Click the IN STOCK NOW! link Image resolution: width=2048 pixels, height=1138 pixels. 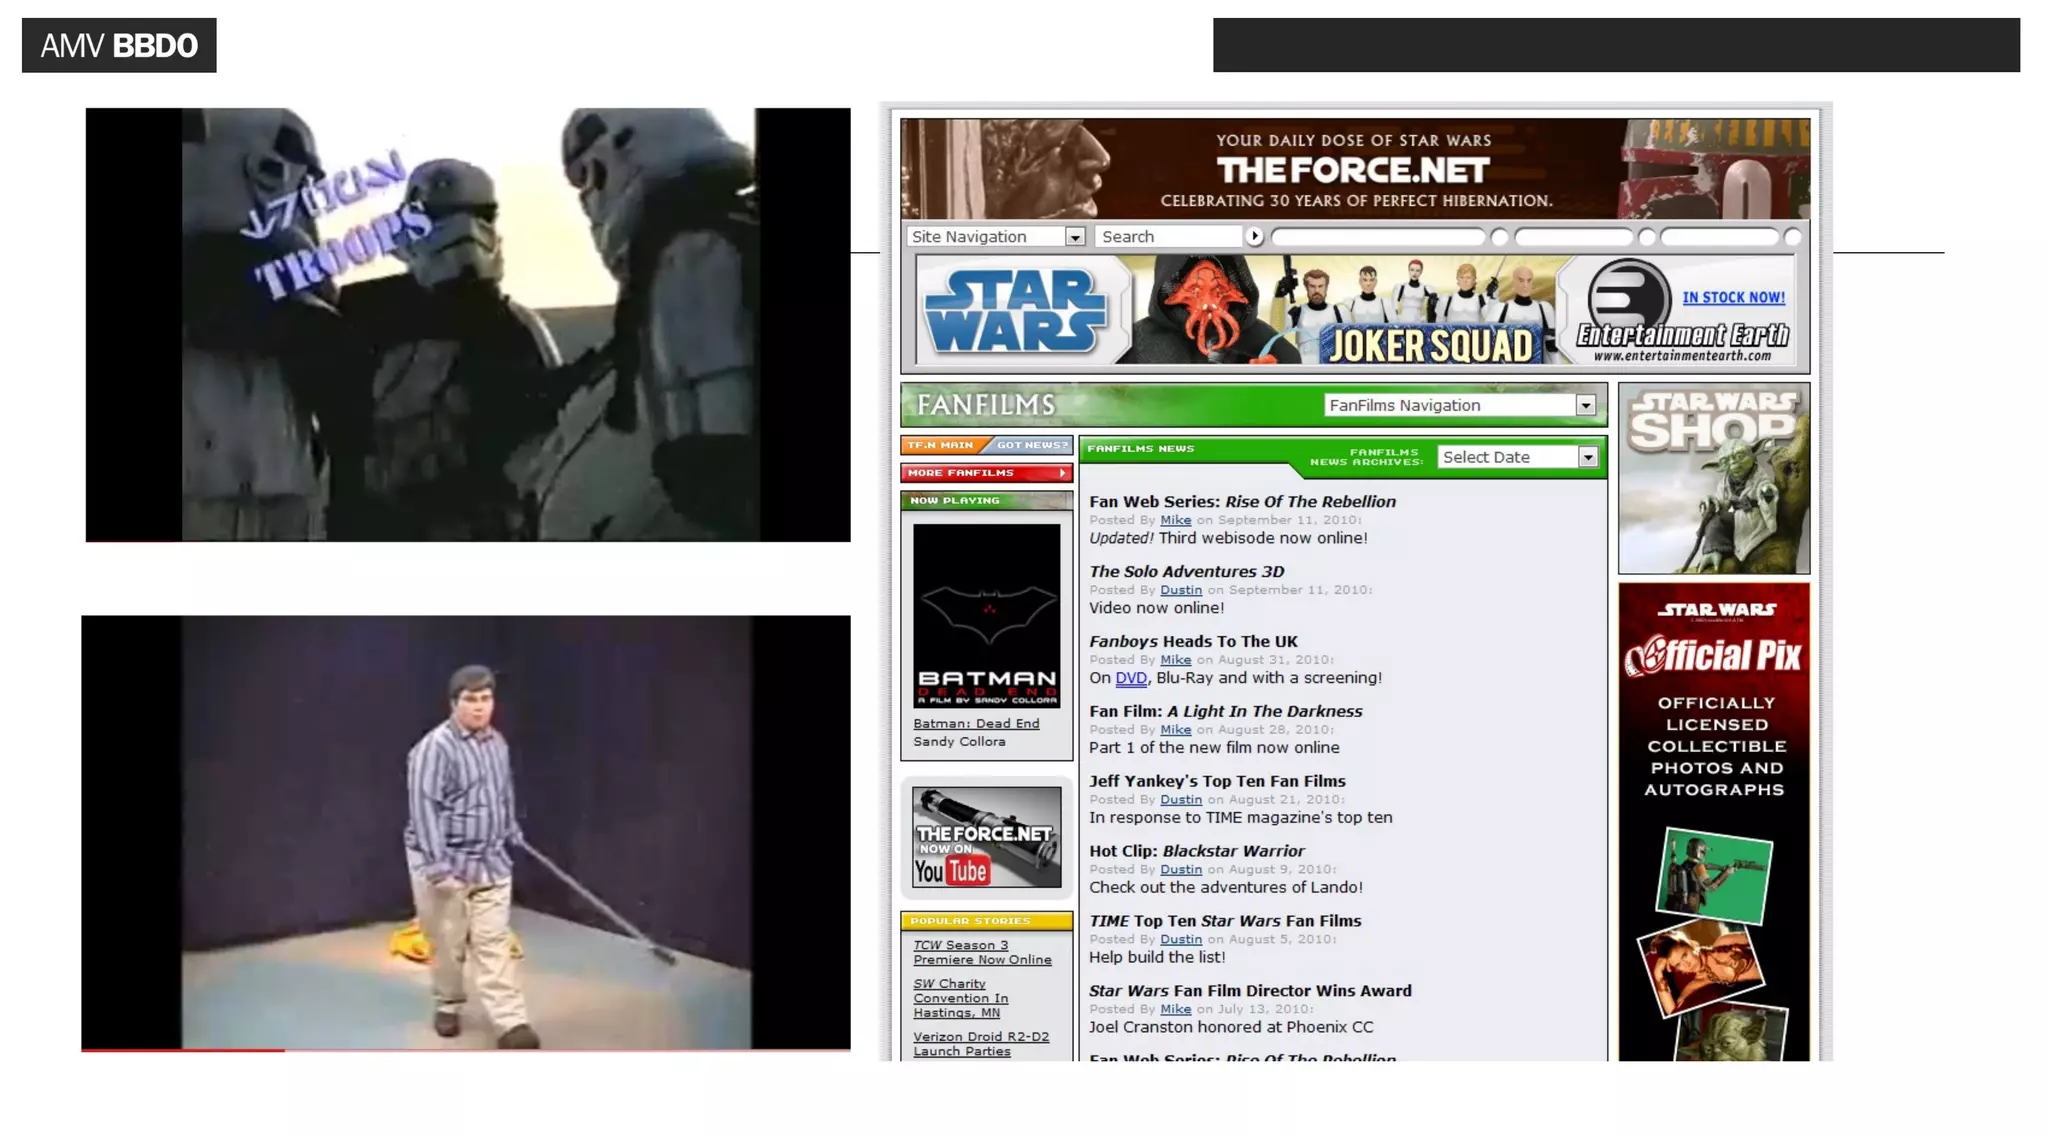click(x=1733, y=298)
